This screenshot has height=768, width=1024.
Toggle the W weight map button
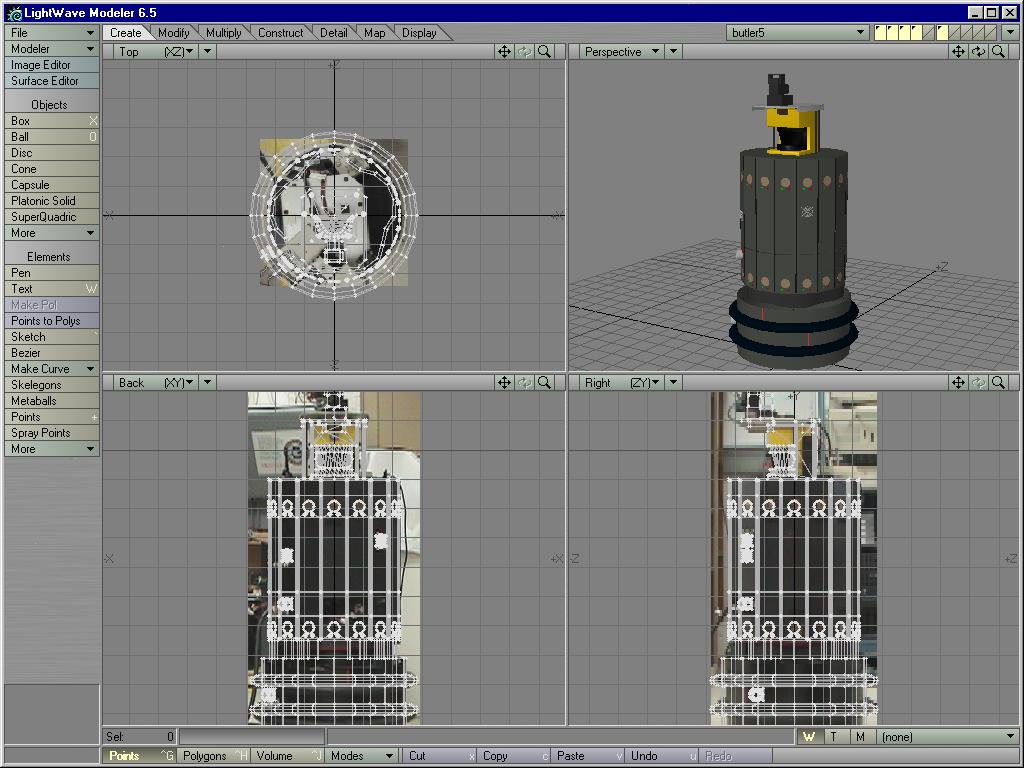click(x=809, y=737)
